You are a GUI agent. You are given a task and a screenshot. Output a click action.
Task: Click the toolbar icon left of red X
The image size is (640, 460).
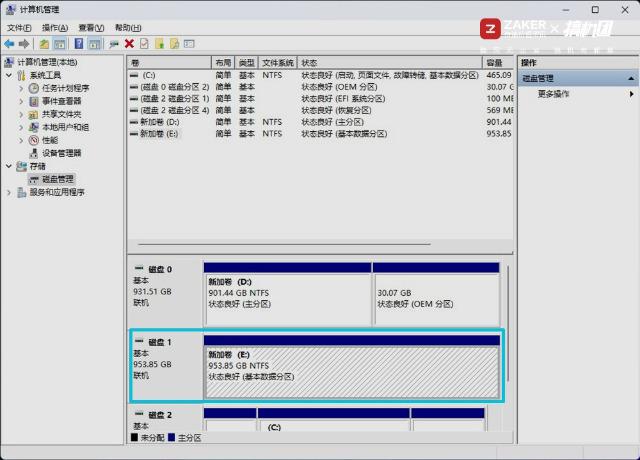coord(114,44)
